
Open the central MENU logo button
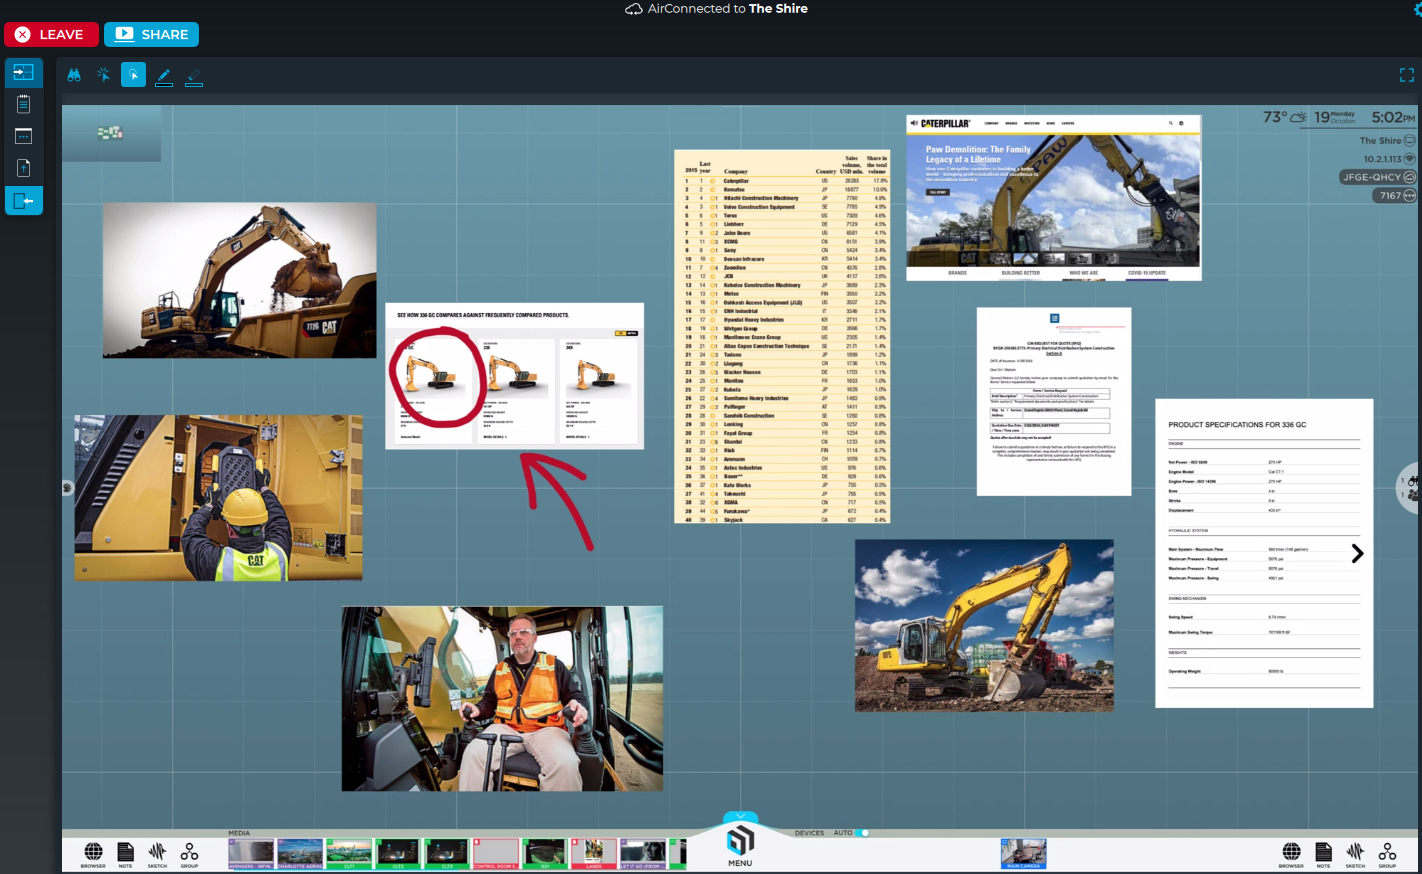740,845
